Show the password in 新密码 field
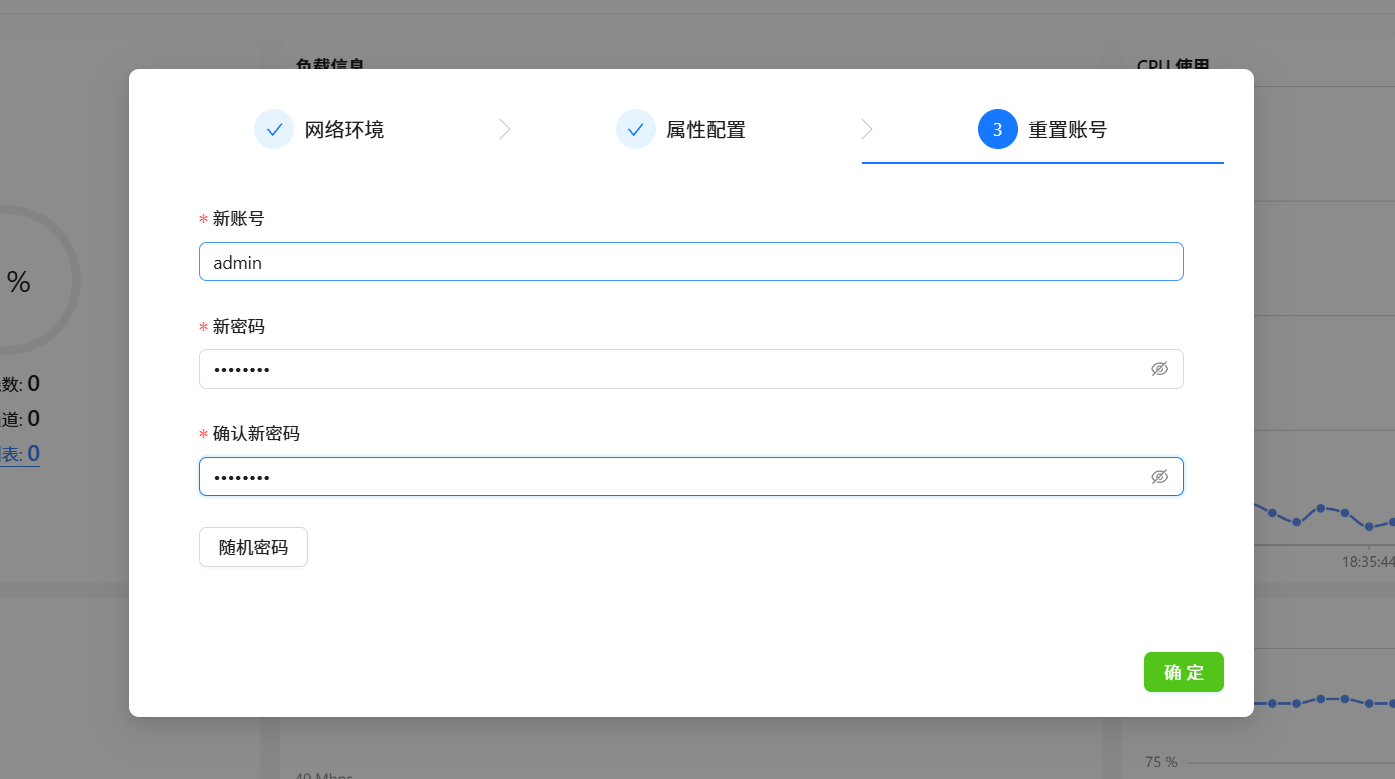 click(x=1159, y=369)
